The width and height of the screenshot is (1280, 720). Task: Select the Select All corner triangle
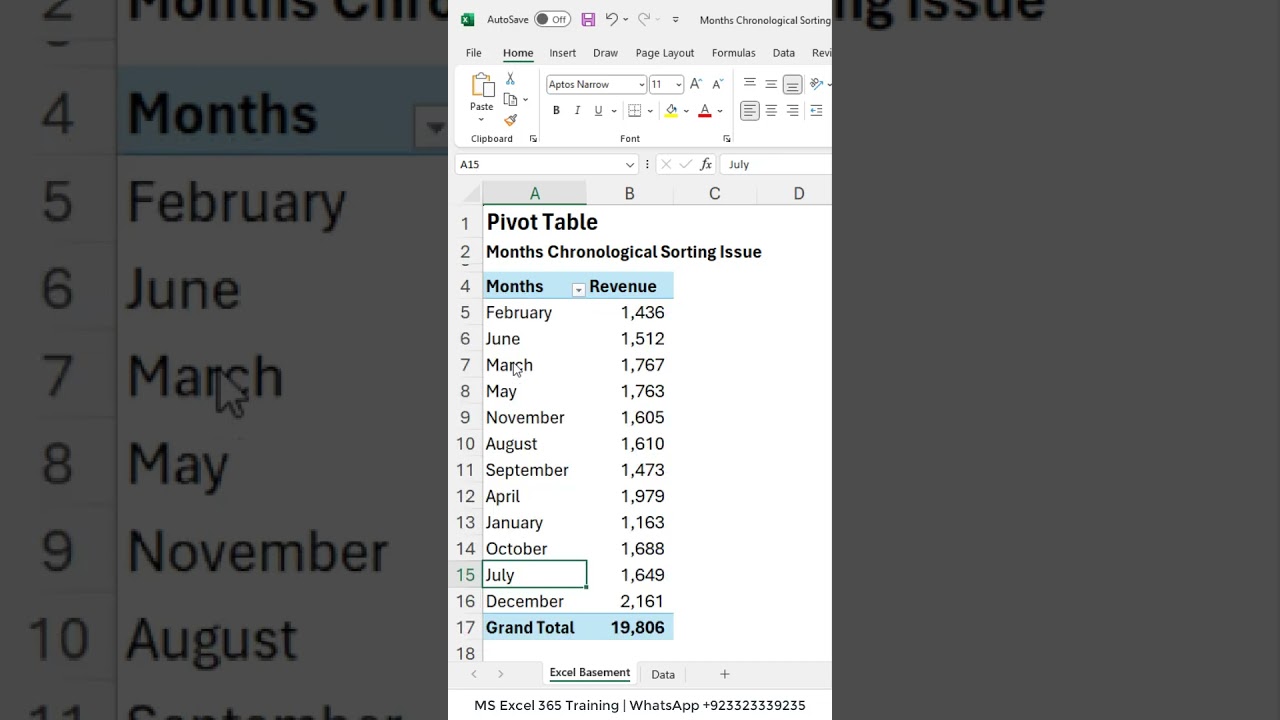[x=473, y=195]
